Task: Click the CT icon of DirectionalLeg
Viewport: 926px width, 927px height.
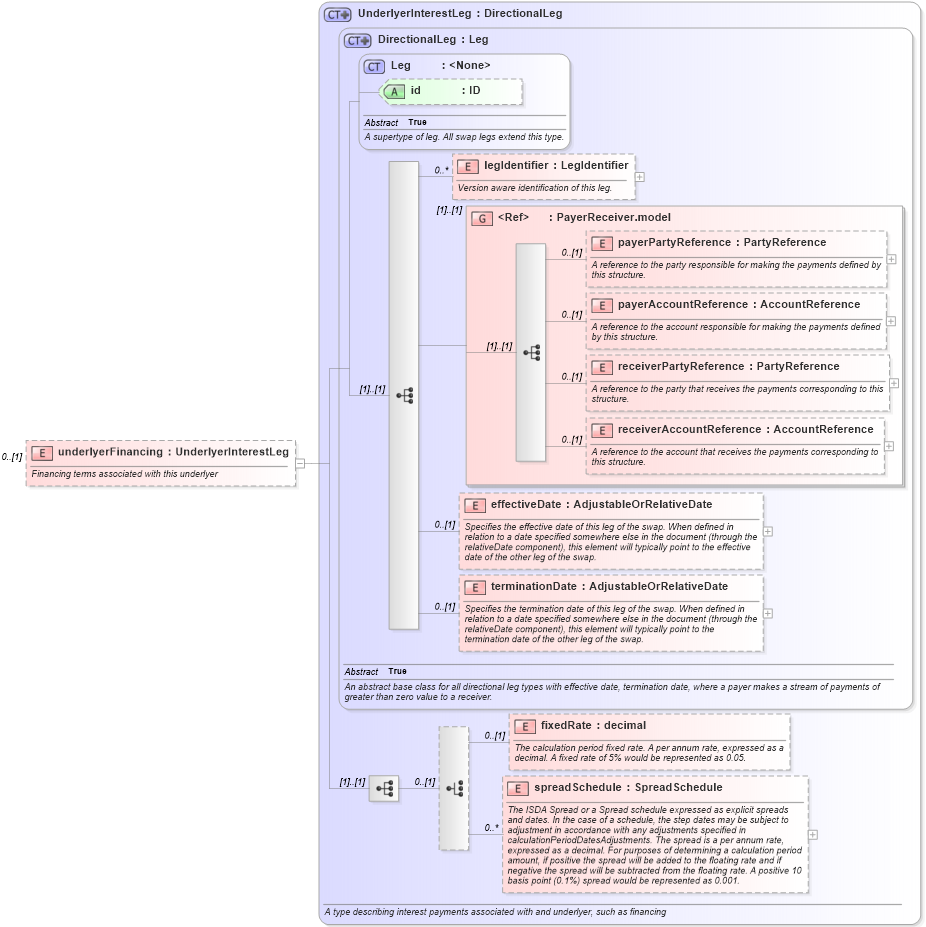Action: tap(358, 40)
